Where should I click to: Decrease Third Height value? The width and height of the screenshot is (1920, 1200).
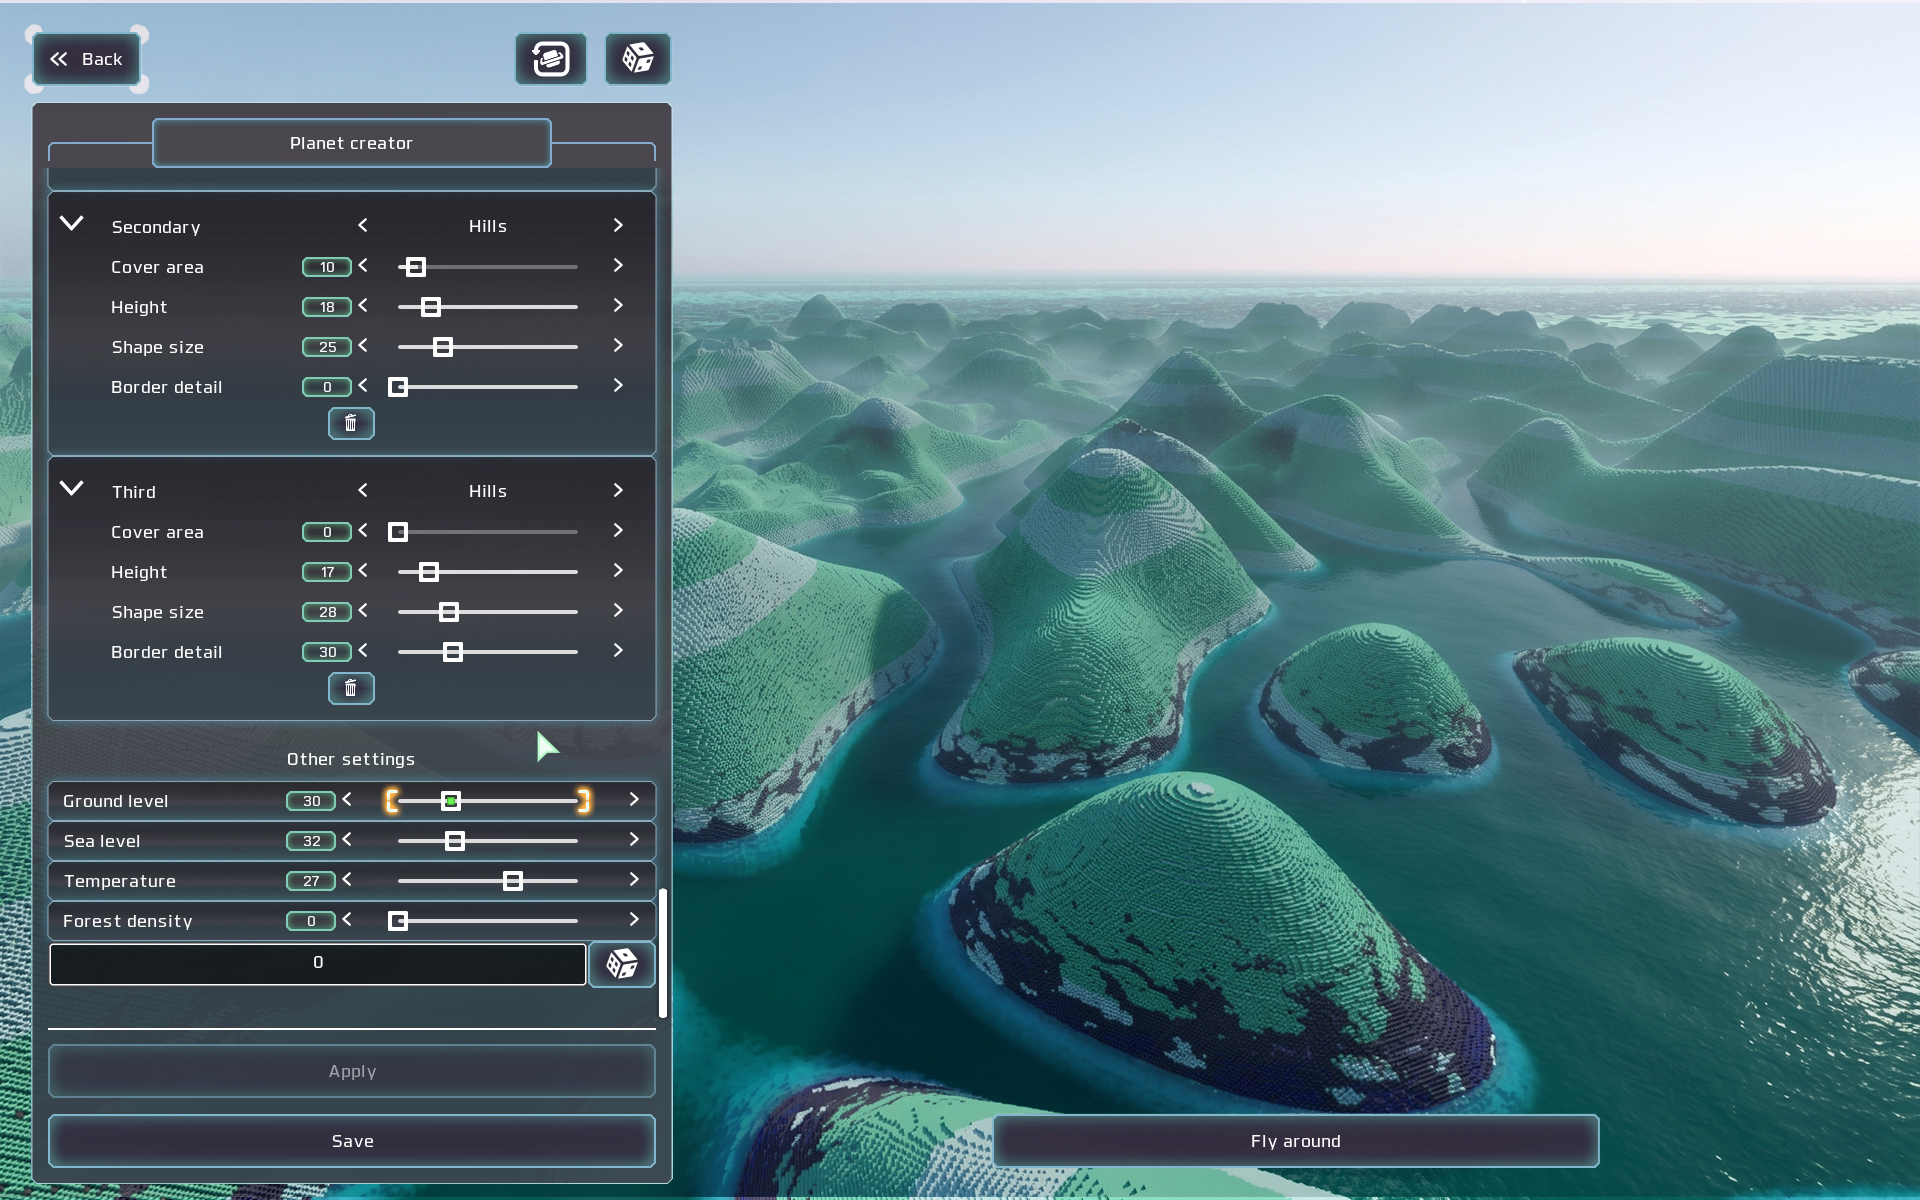click(x=363, y=571)
